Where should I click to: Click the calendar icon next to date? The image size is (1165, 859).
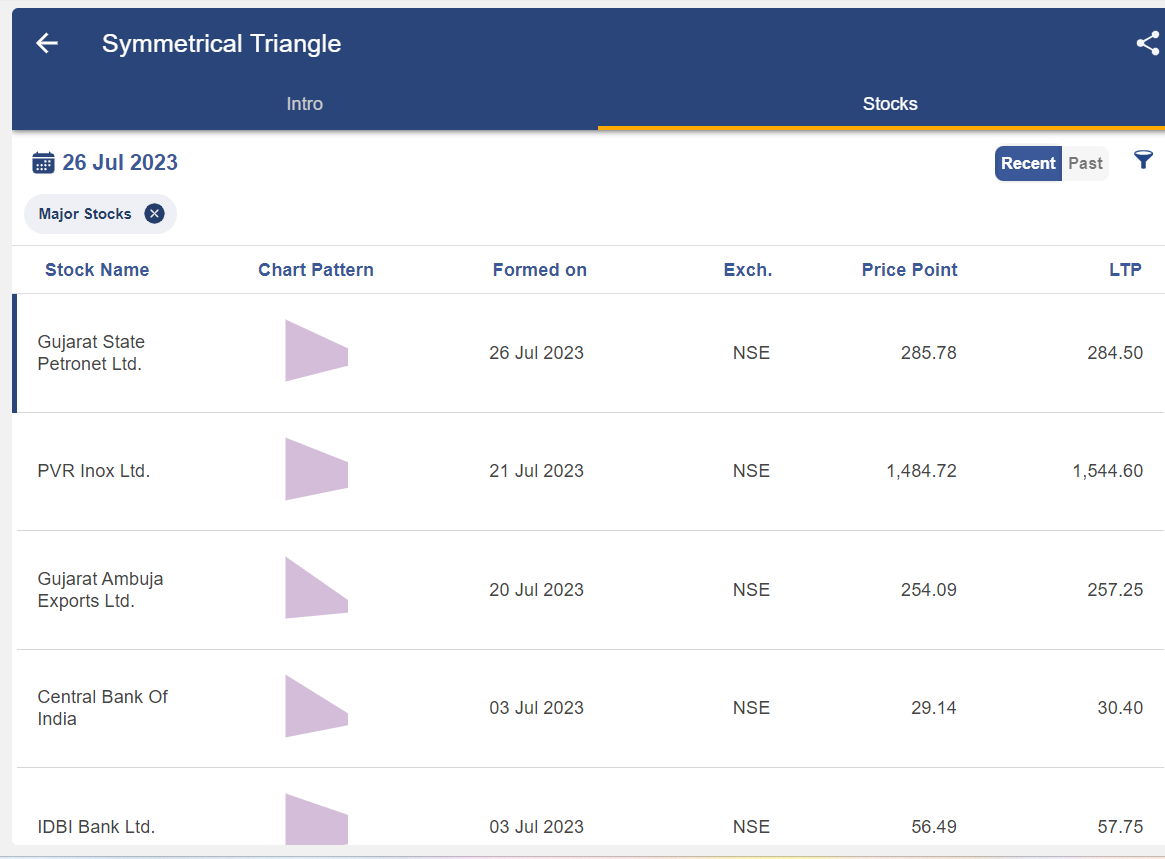(43, 163)
